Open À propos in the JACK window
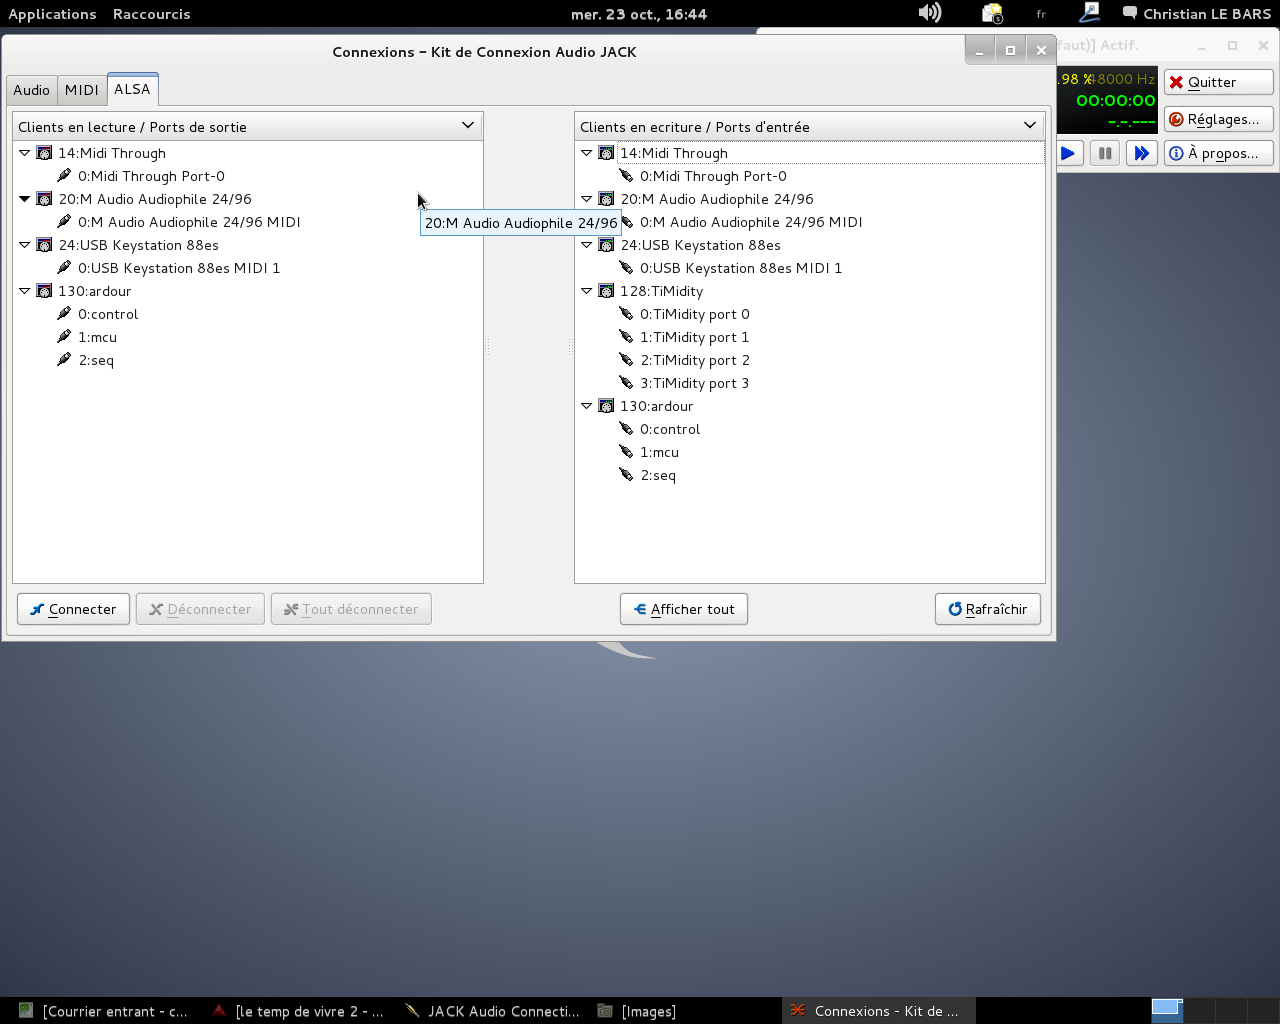The image size is (1280, 1024). (x=1218, y=153)
